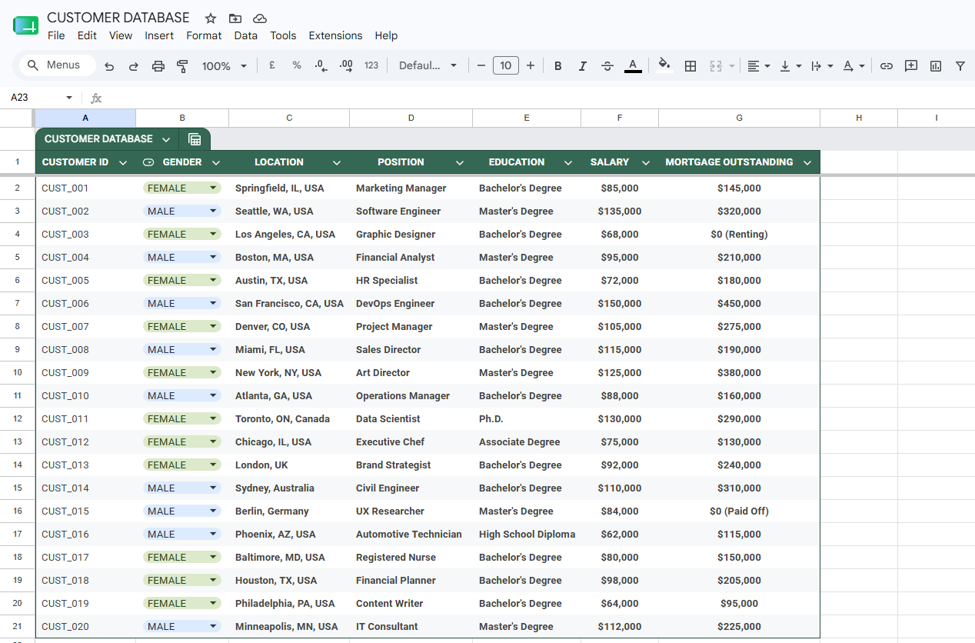This screenshot has width=975, height=643.
Task: Insert a link
Action: click(886, 66)
